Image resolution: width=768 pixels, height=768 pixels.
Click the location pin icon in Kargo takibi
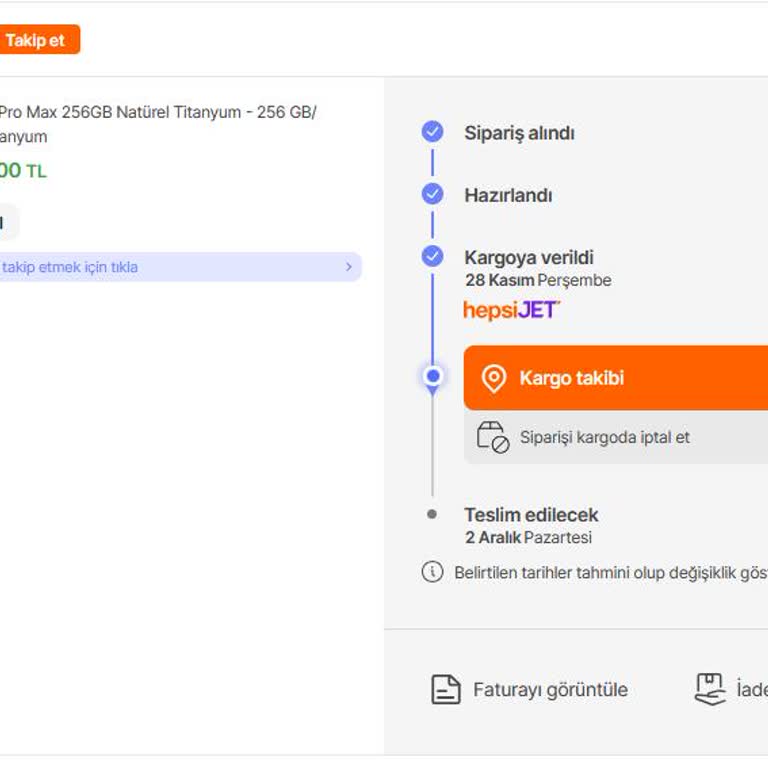[494, 378]
